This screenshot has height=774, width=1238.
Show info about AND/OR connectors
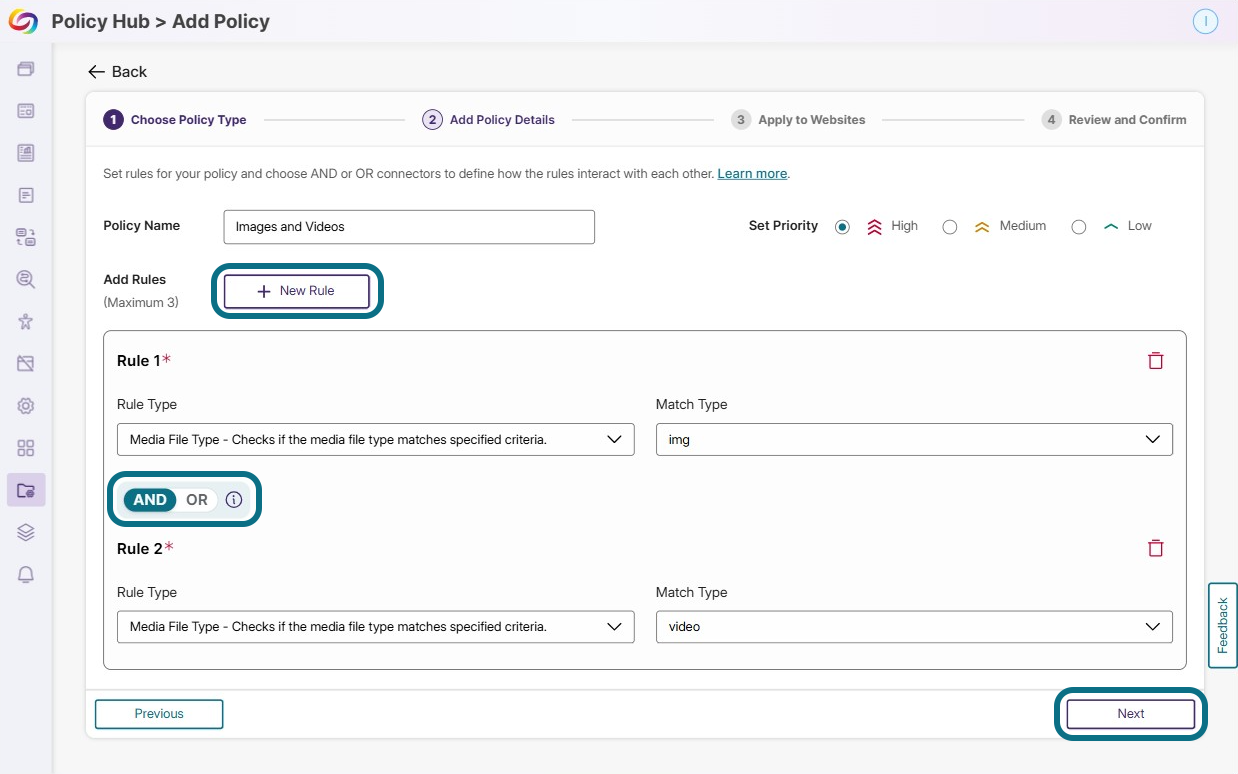[234, 500]
